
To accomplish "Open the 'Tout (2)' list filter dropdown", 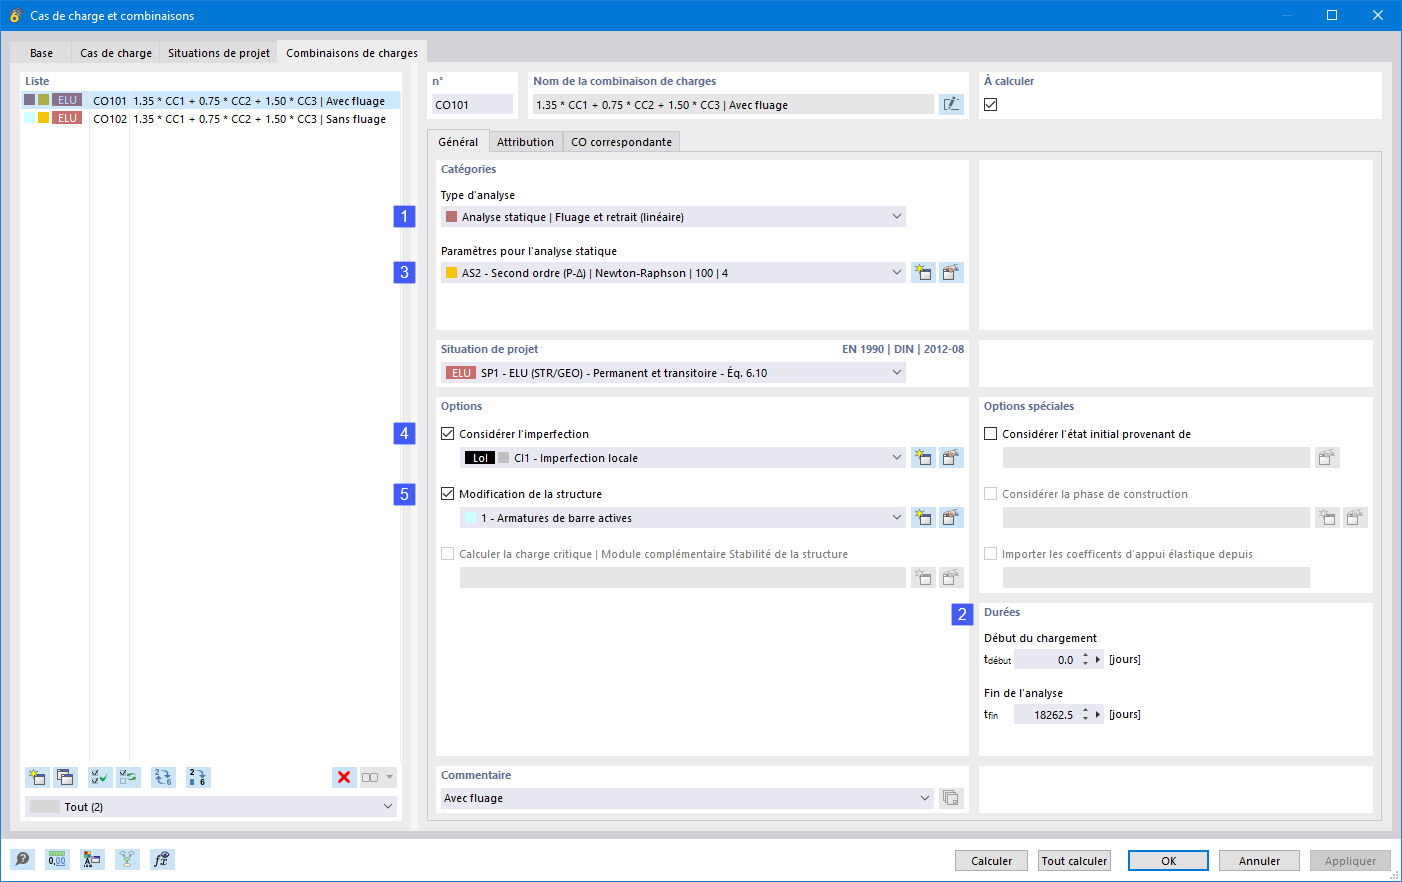I will [x=210, y=807].
